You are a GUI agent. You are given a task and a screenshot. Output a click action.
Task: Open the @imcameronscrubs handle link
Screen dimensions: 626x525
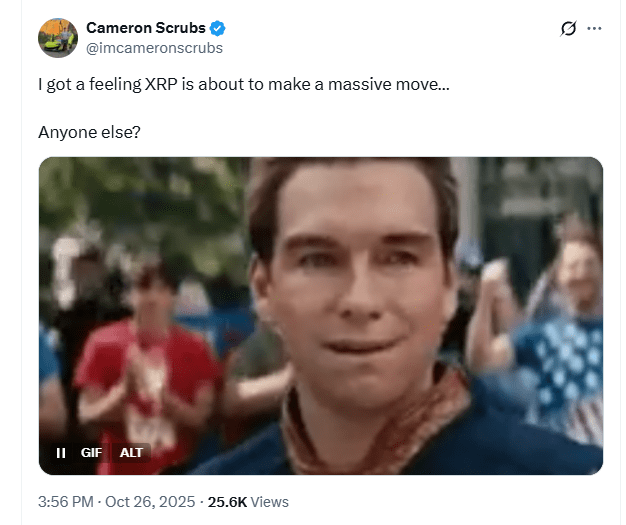(155, 48)
